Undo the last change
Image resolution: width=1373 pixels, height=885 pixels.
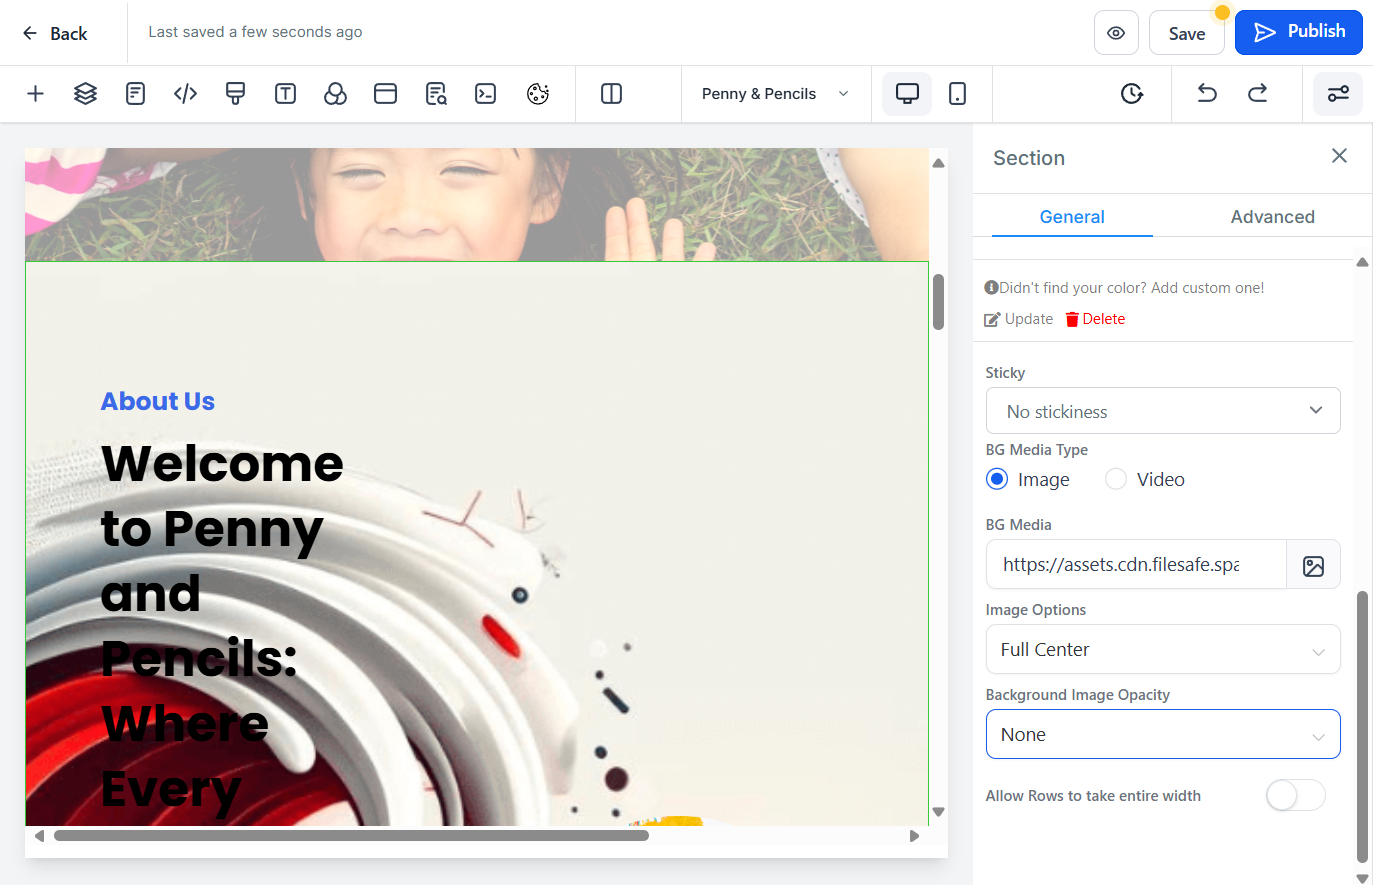click(1207, 94)
